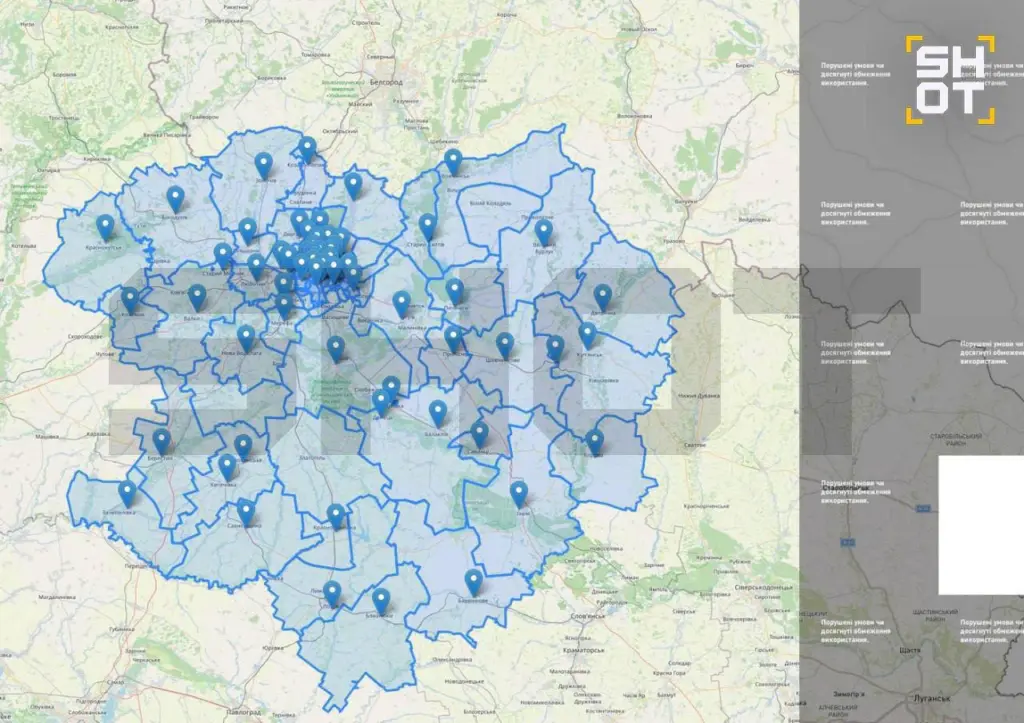Viewport: 1024px width, 723px height.
Task: Click the Ізюм map pin
Action: tap(519, 493)
